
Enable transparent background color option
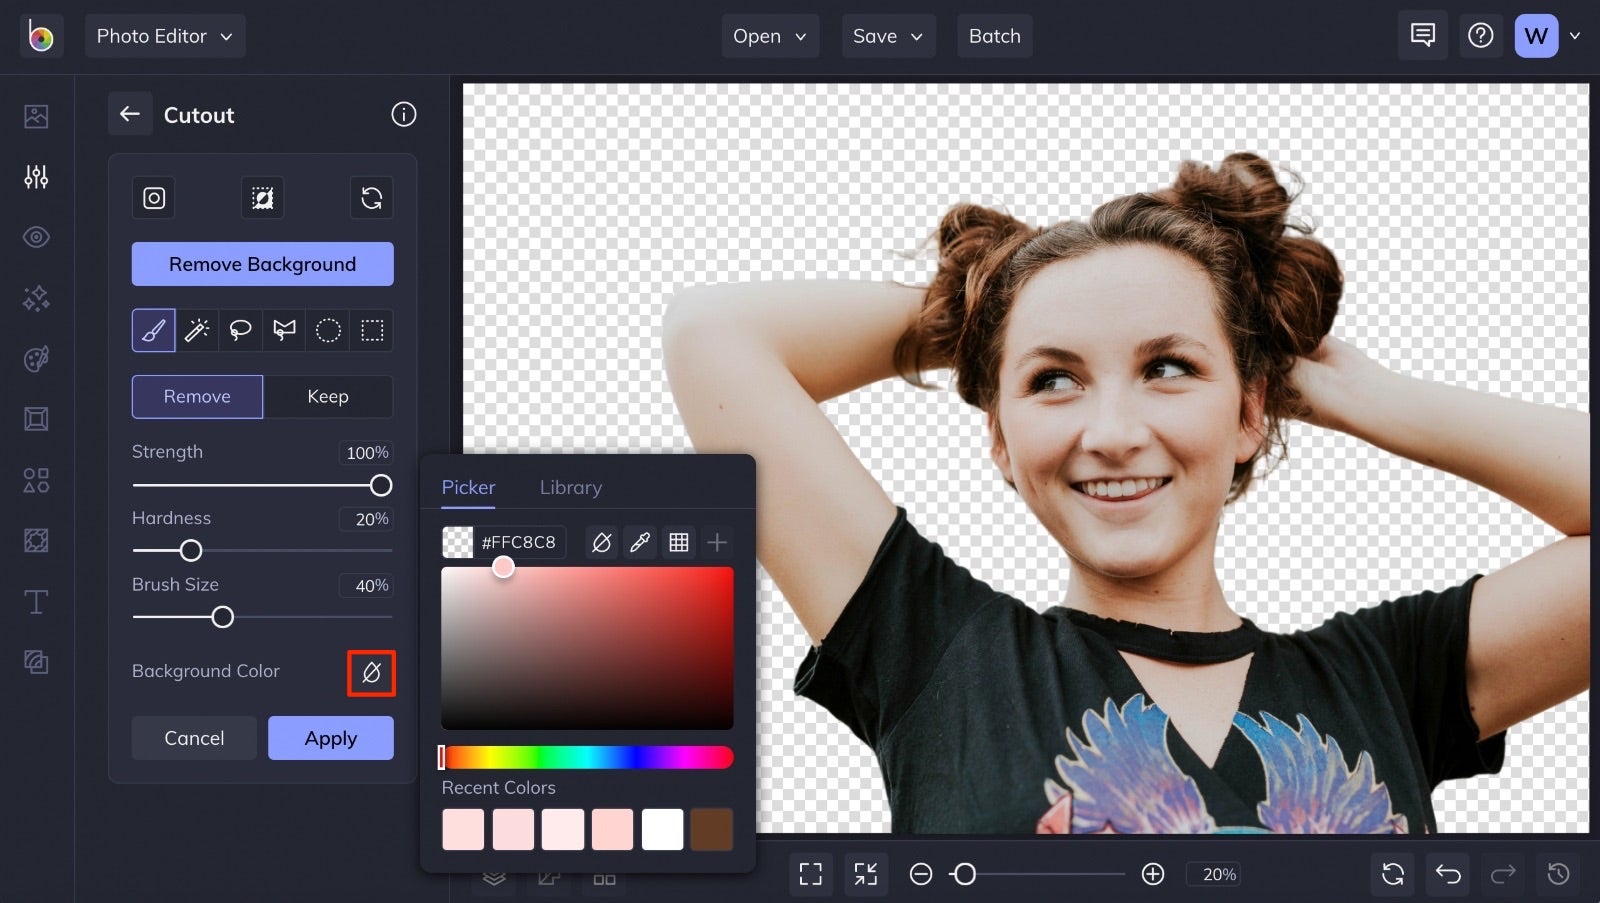[x=371, y=673]
